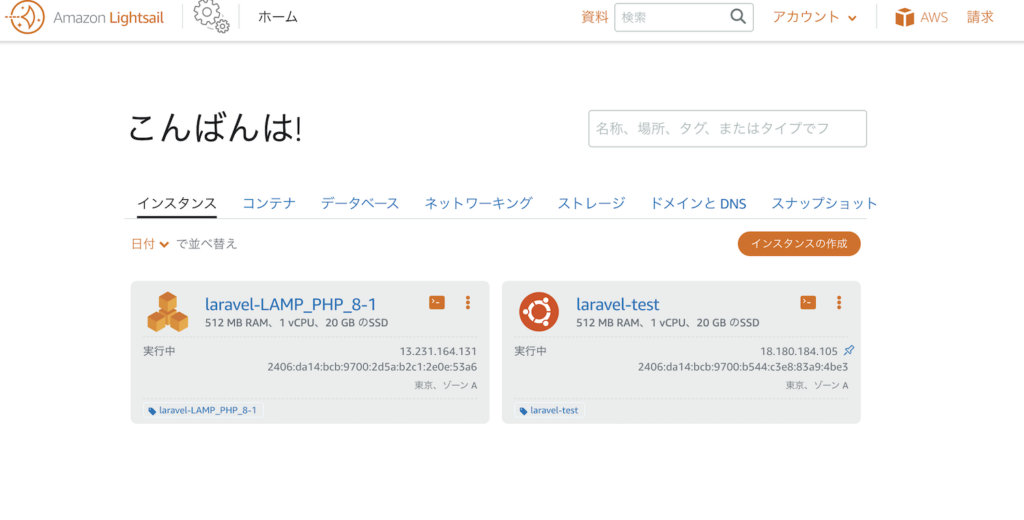Click 実行中 status of laravel-test
Image resolution: width=1024 pixels, height=520 pixels.
tap(530, 351)
